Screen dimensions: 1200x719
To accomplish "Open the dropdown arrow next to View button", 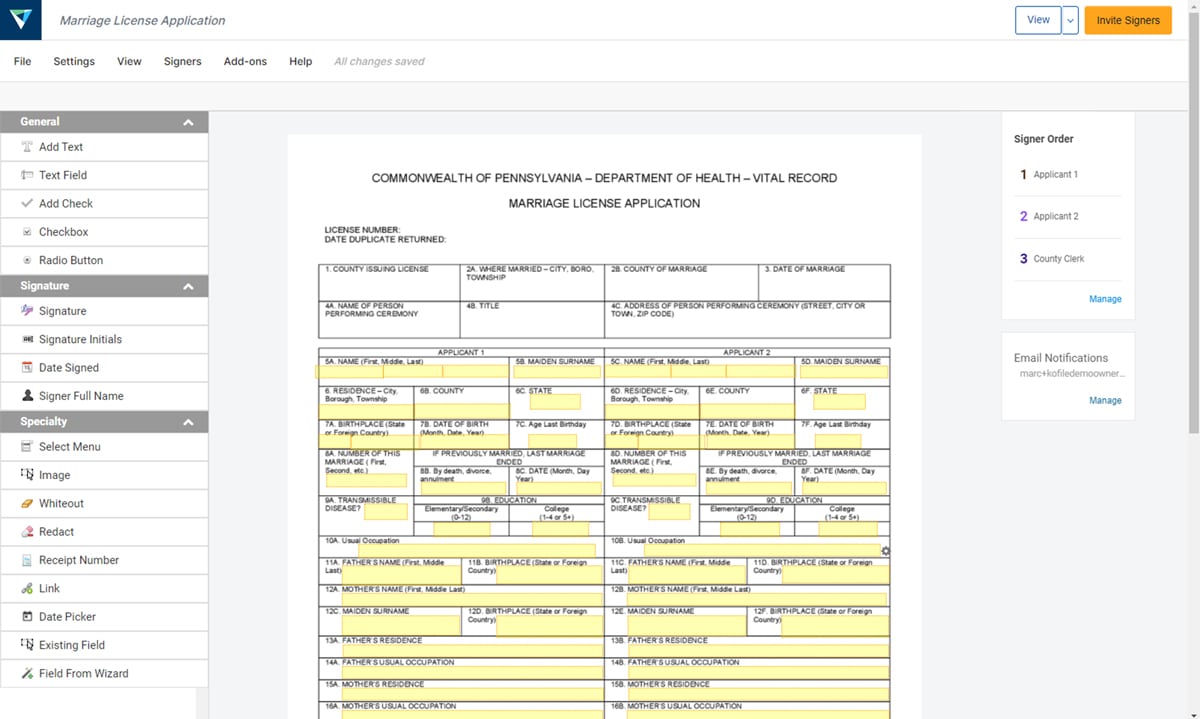I will click(x=1070, y=20).
